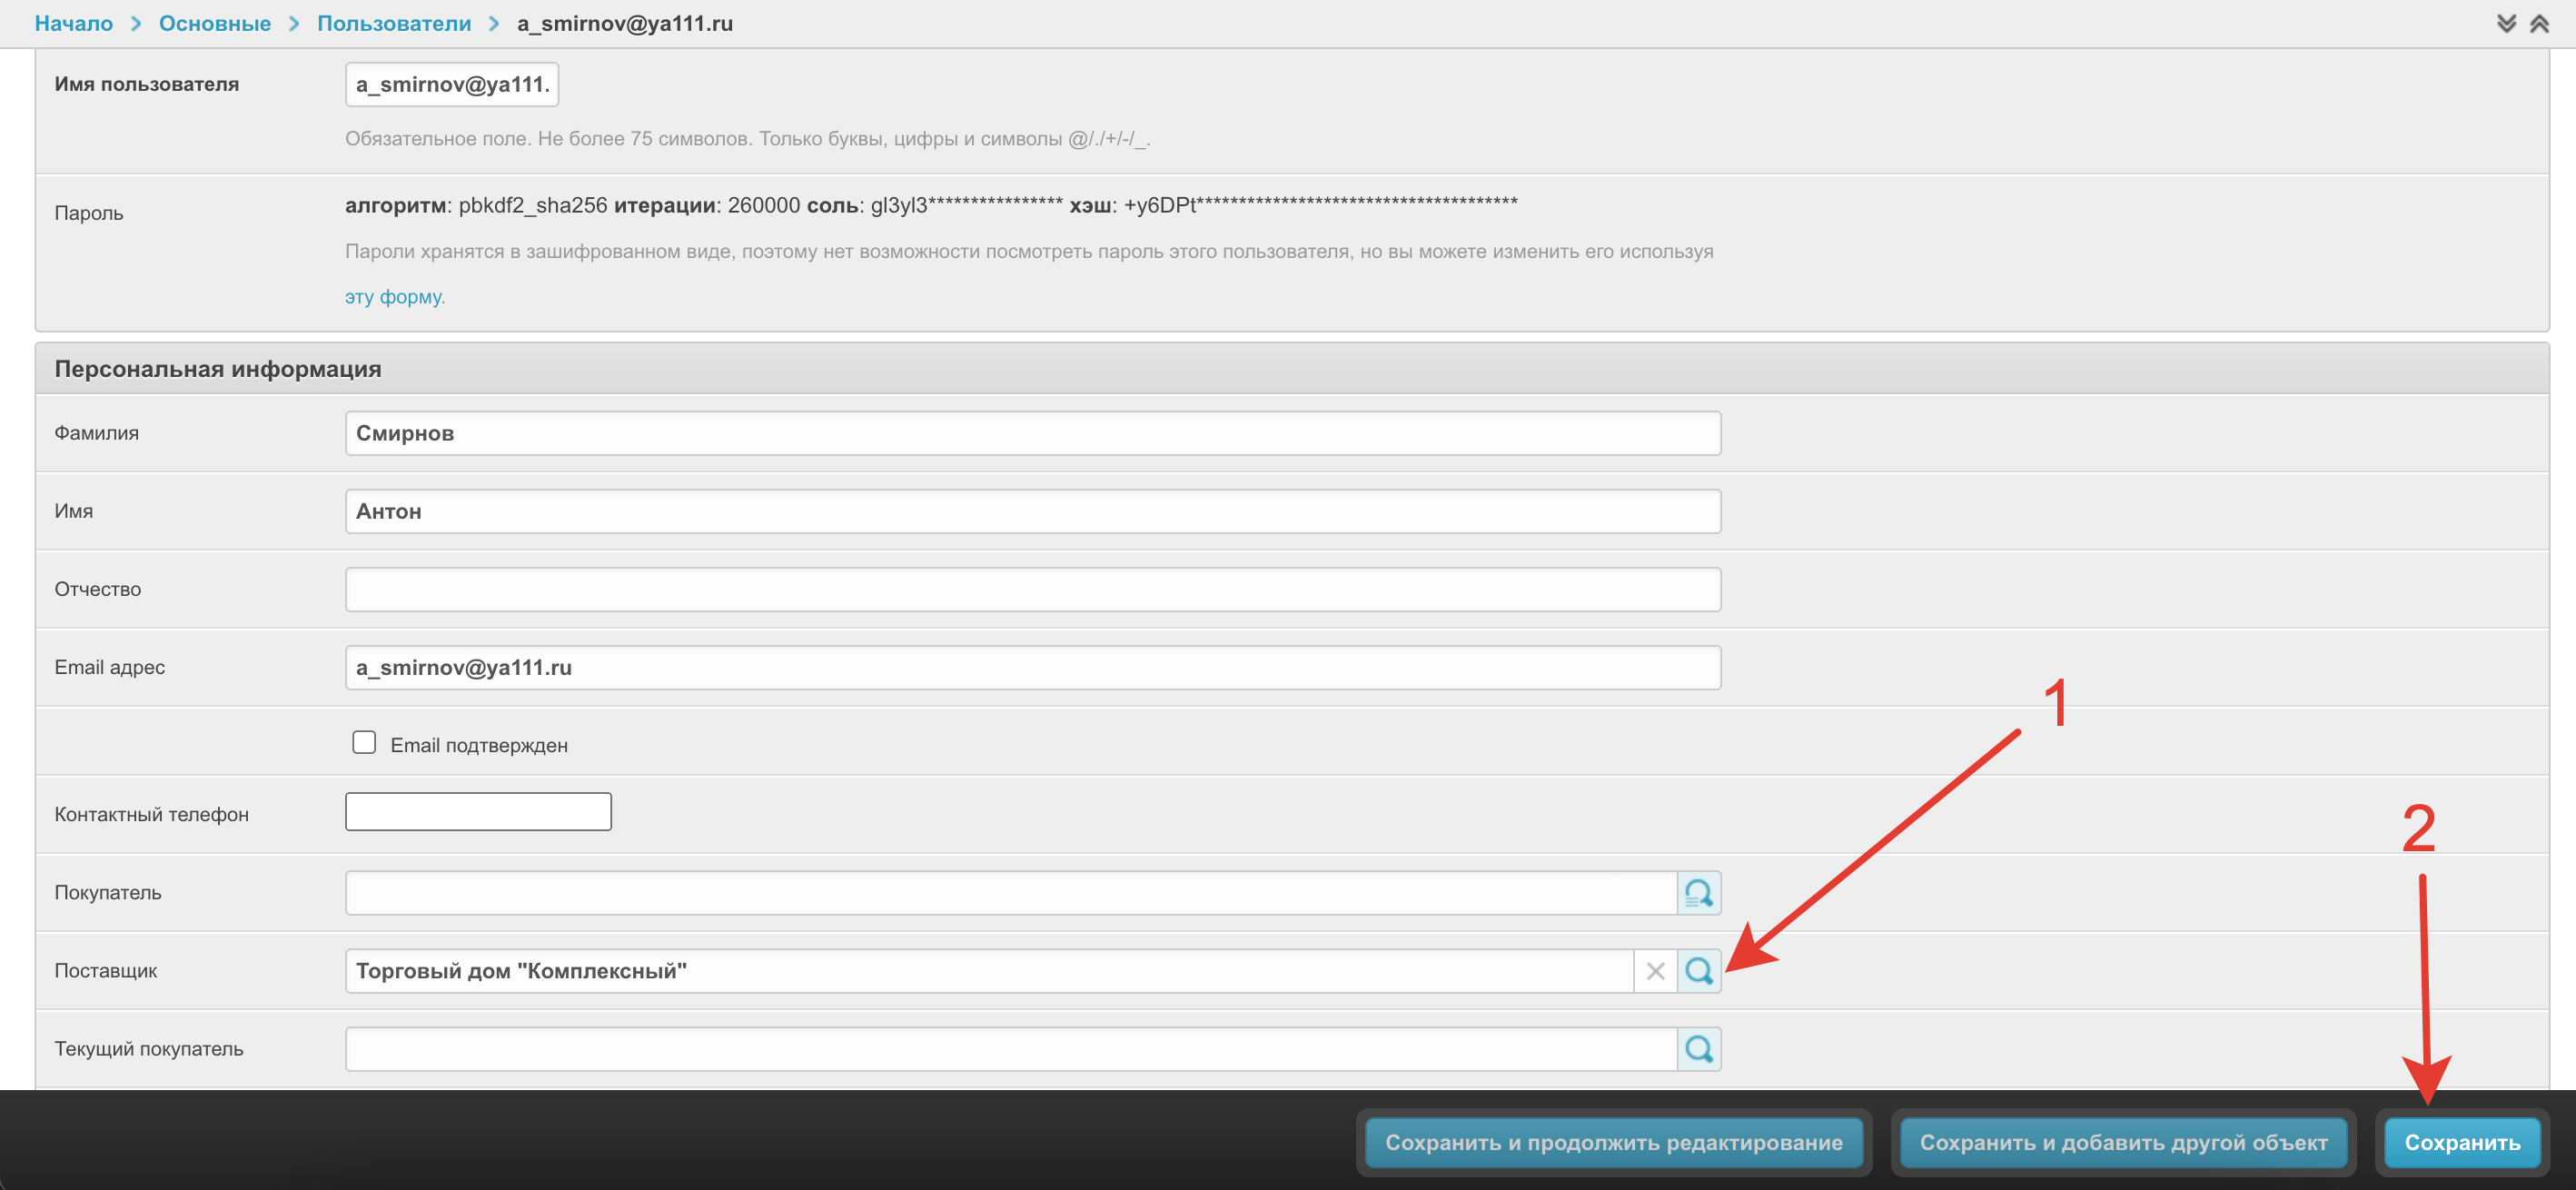Focus the Фамилия field
Screen dimensions: 2576x1190
1033,433
